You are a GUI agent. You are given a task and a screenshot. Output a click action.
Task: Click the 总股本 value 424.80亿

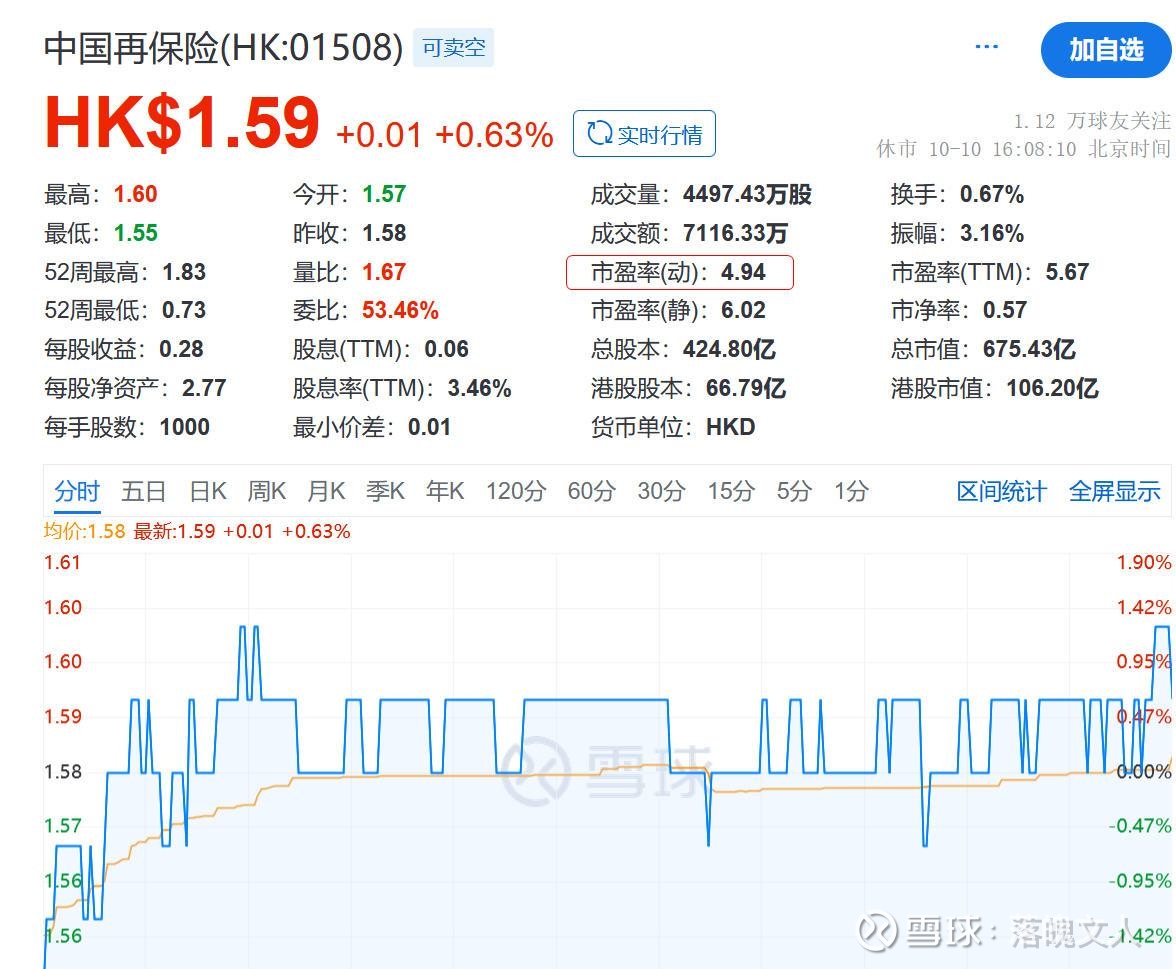coord(729,349)
